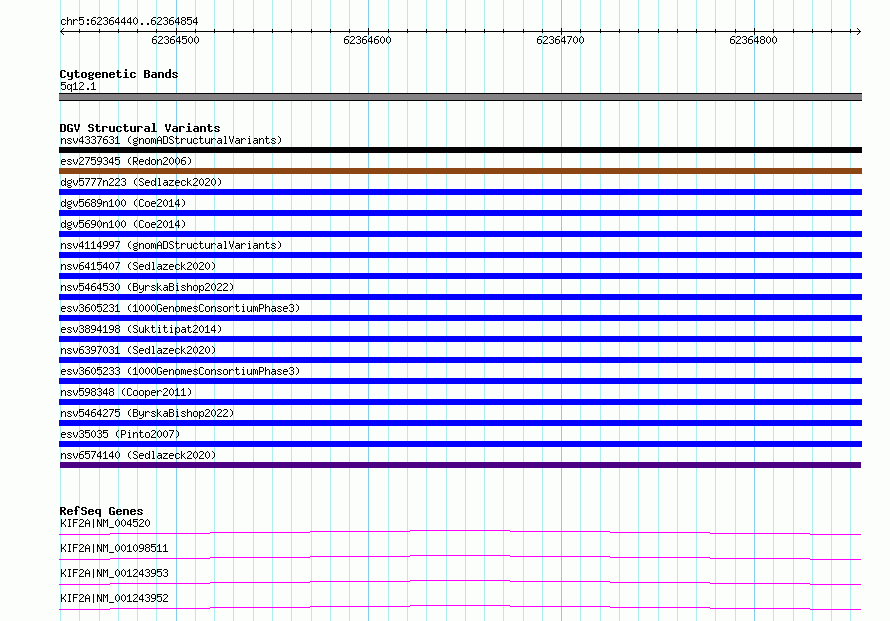This screenshot has height=621, width=890.
Task: Open the KIF2A|NM_001243952 transcript label
Action: 114,598
